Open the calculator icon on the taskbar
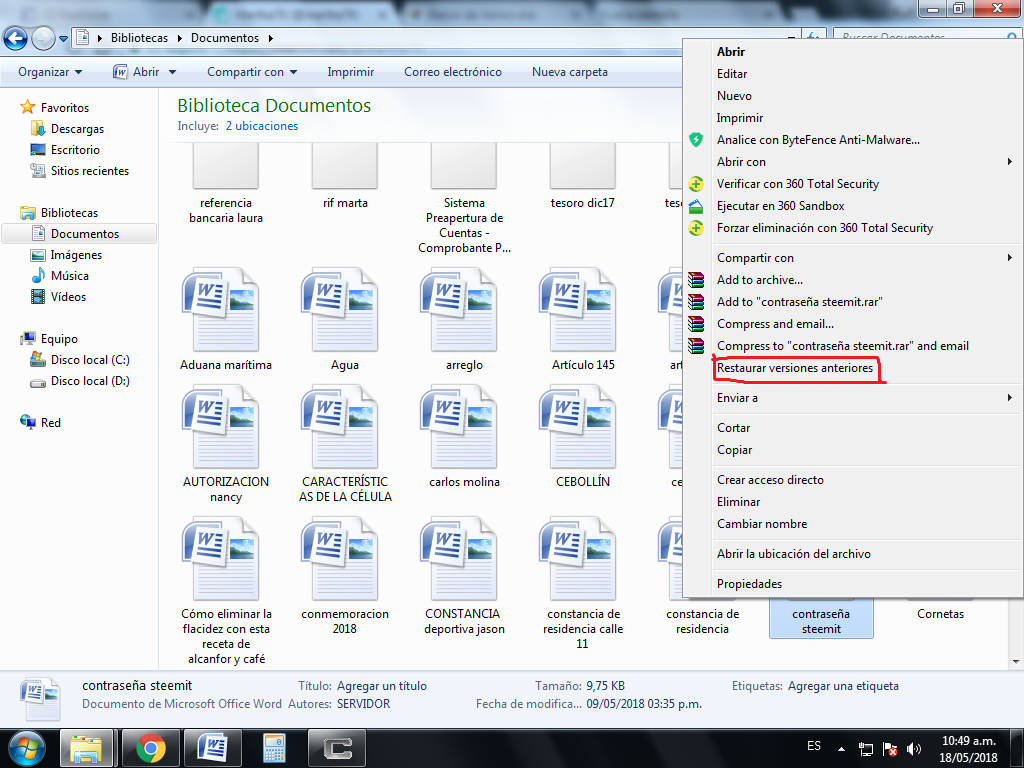The image size is (1024, 768). click(x=274, y=748)
